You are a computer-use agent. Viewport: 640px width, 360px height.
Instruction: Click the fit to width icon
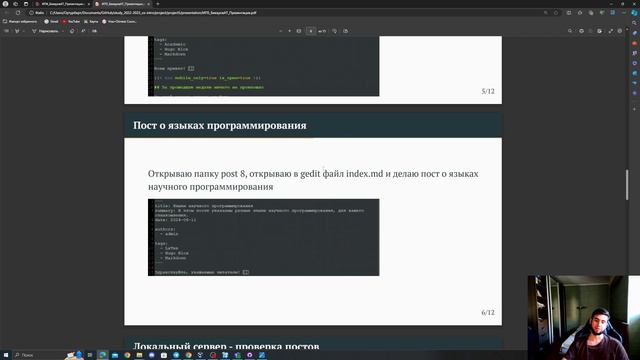pyautogui.click(x=299, y=31)
